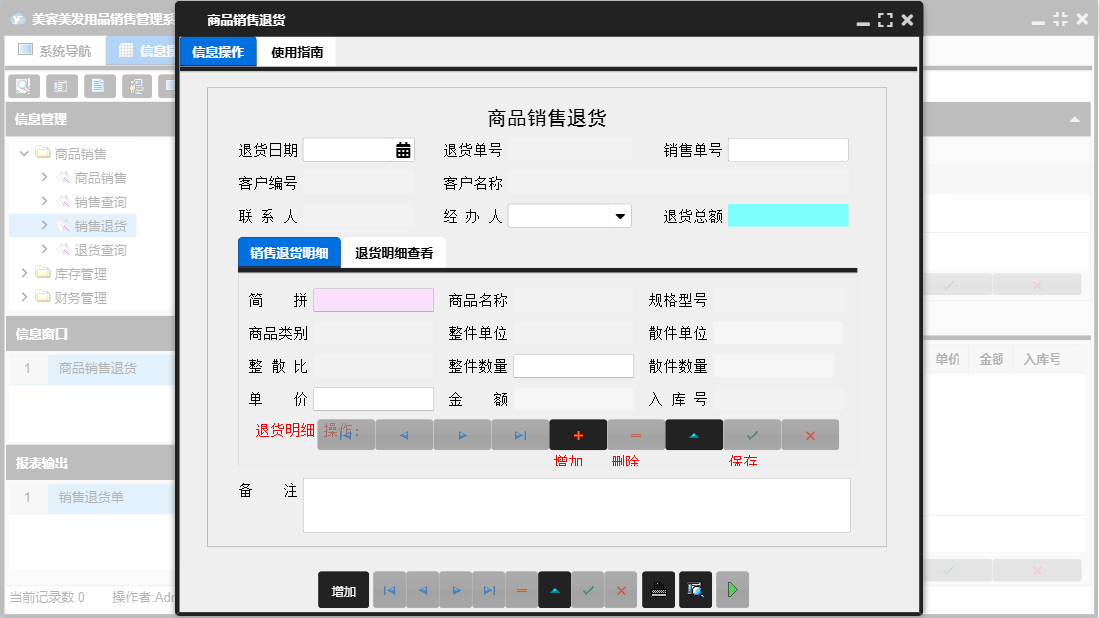
Task: Click the red X cancel icon in detail toolbar
Action: coord(809,434)
